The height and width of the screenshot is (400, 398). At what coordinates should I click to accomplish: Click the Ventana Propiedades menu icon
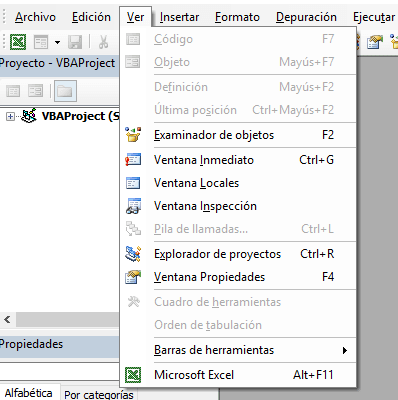click(133, 277)
